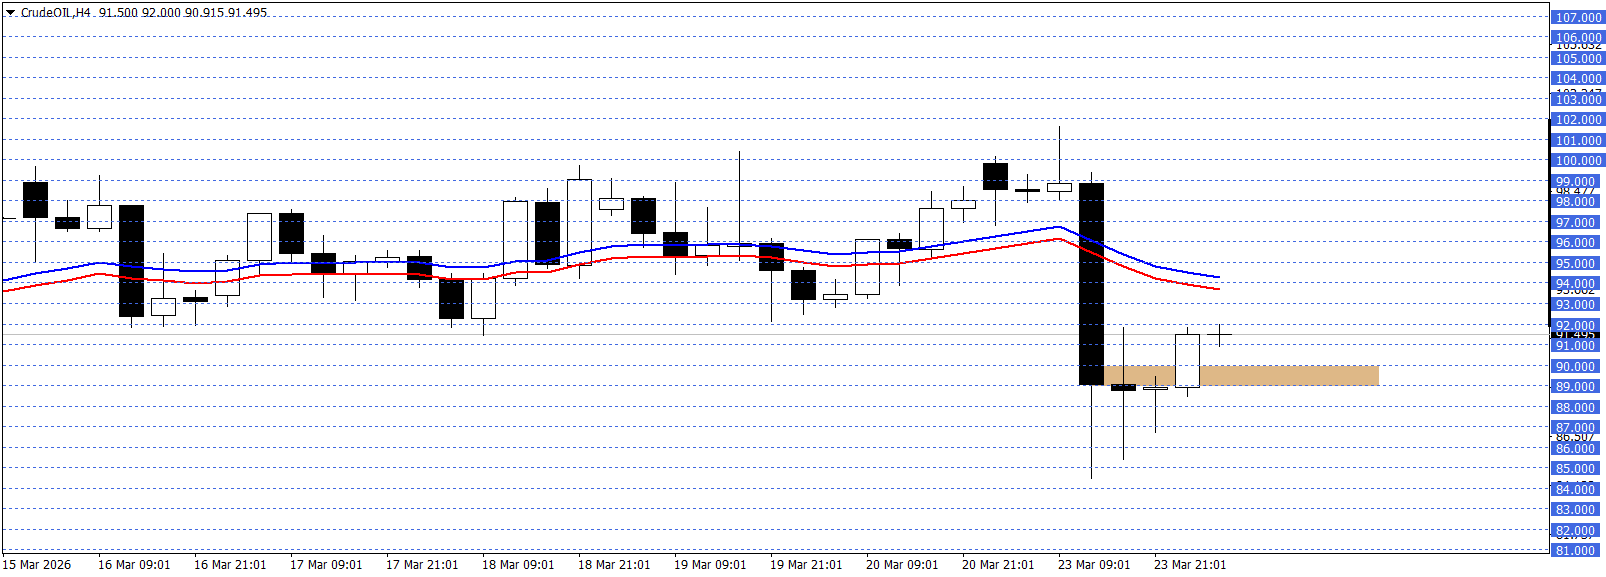Click the triangle arrow beside CrudeOIL,H4
Screen dimensions: 1606x577
point(11,13)
